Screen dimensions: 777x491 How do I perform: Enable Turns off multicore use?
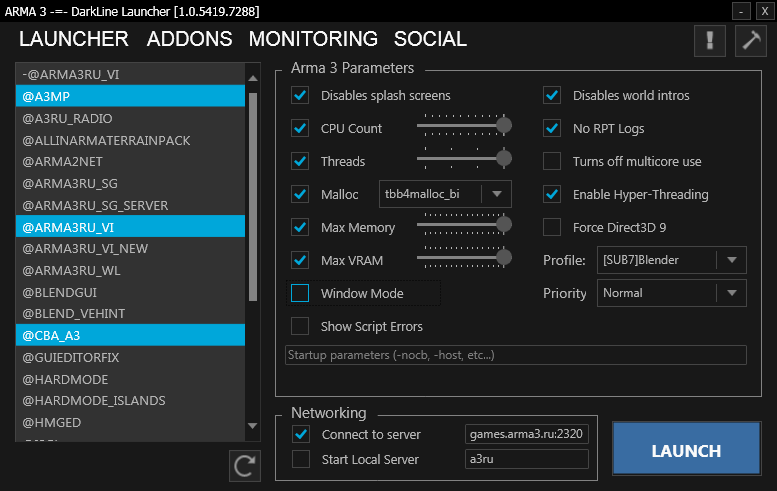point(552,161)
